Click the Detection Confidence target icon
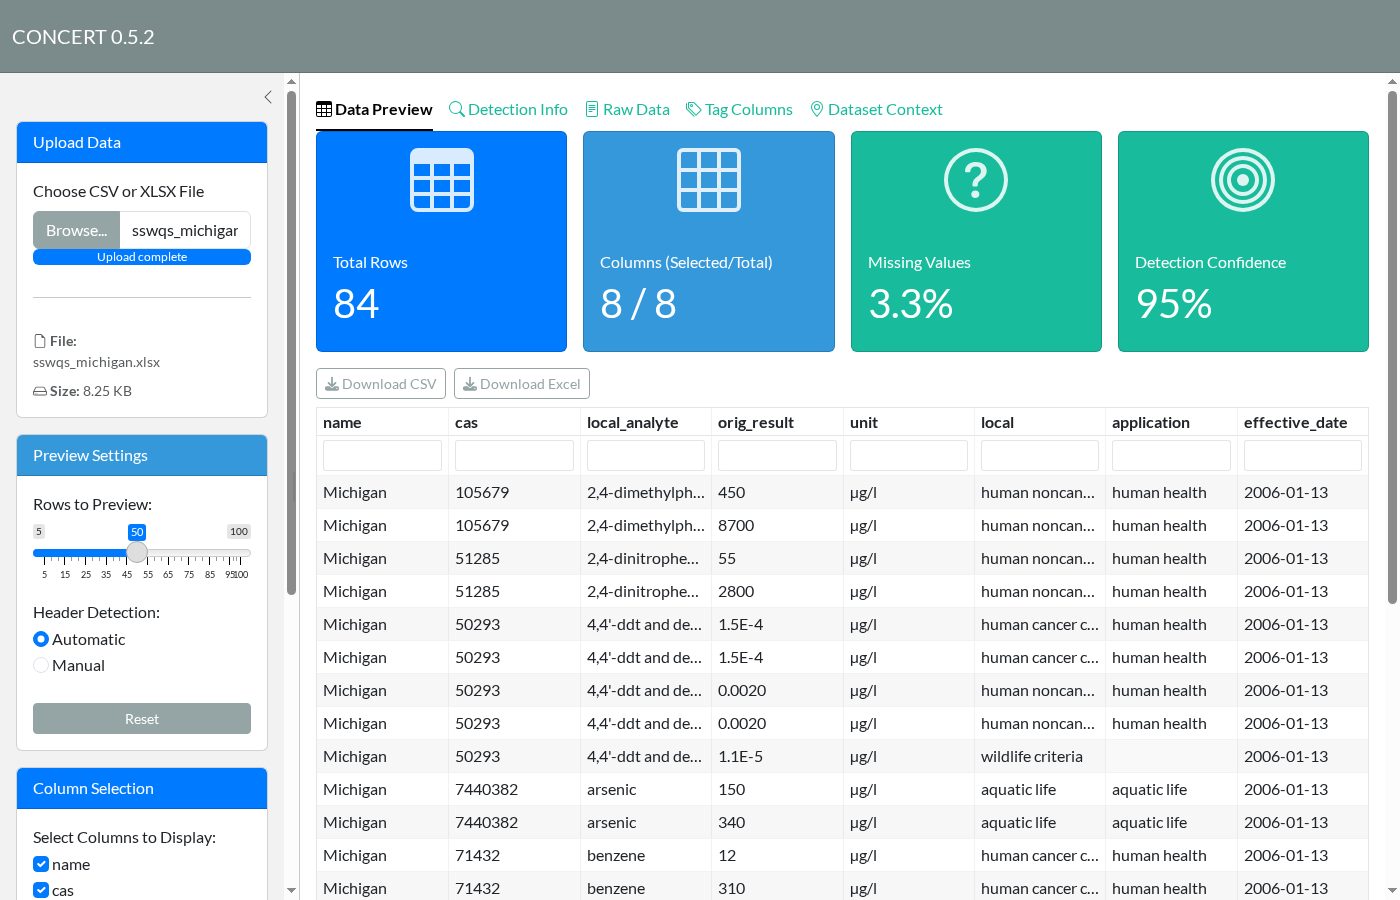 point(1243,180)
